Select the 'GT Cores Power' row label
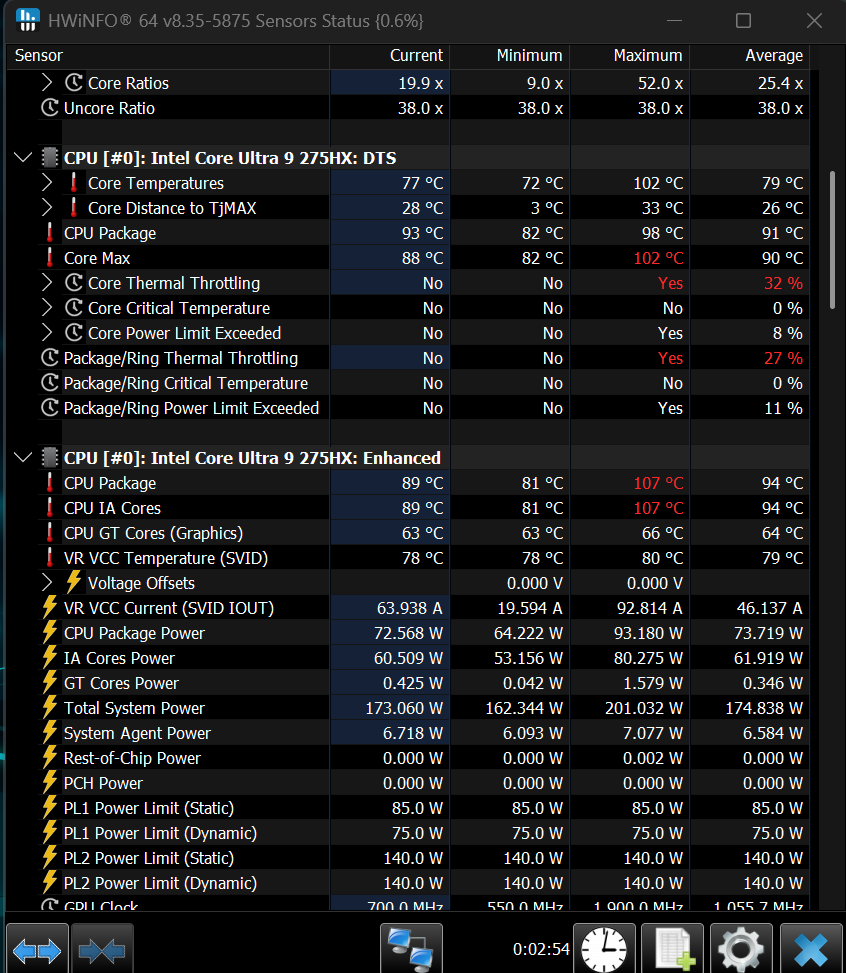Screen dimensions: 846x973 click(121, 683)
